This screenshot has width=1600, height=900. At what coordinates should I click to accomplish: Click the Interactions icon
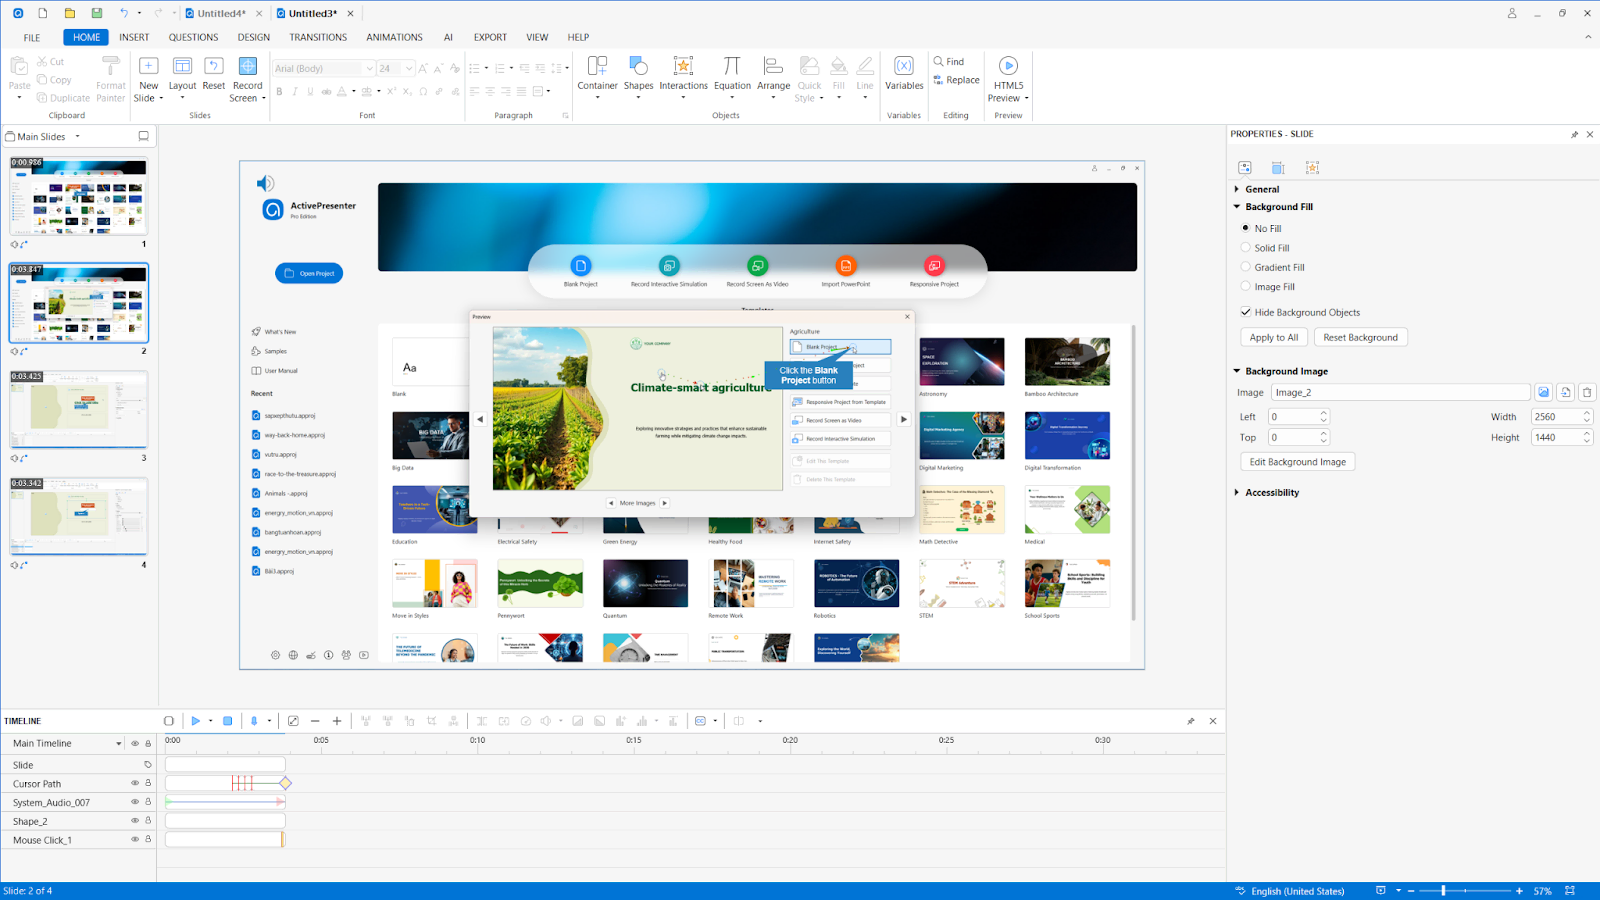[683, 68]
